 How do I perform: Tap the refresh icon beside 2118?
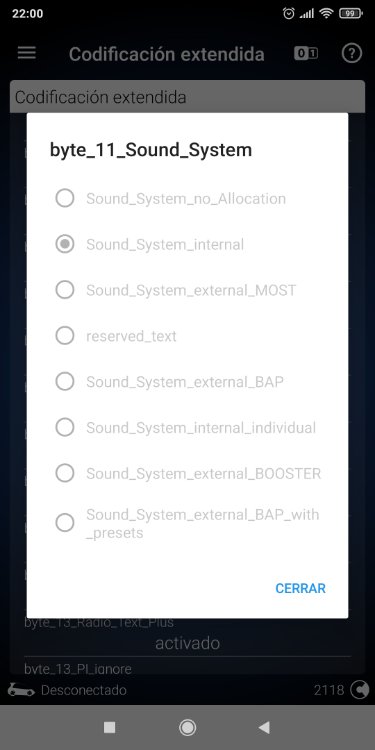[x=358, y=690]
